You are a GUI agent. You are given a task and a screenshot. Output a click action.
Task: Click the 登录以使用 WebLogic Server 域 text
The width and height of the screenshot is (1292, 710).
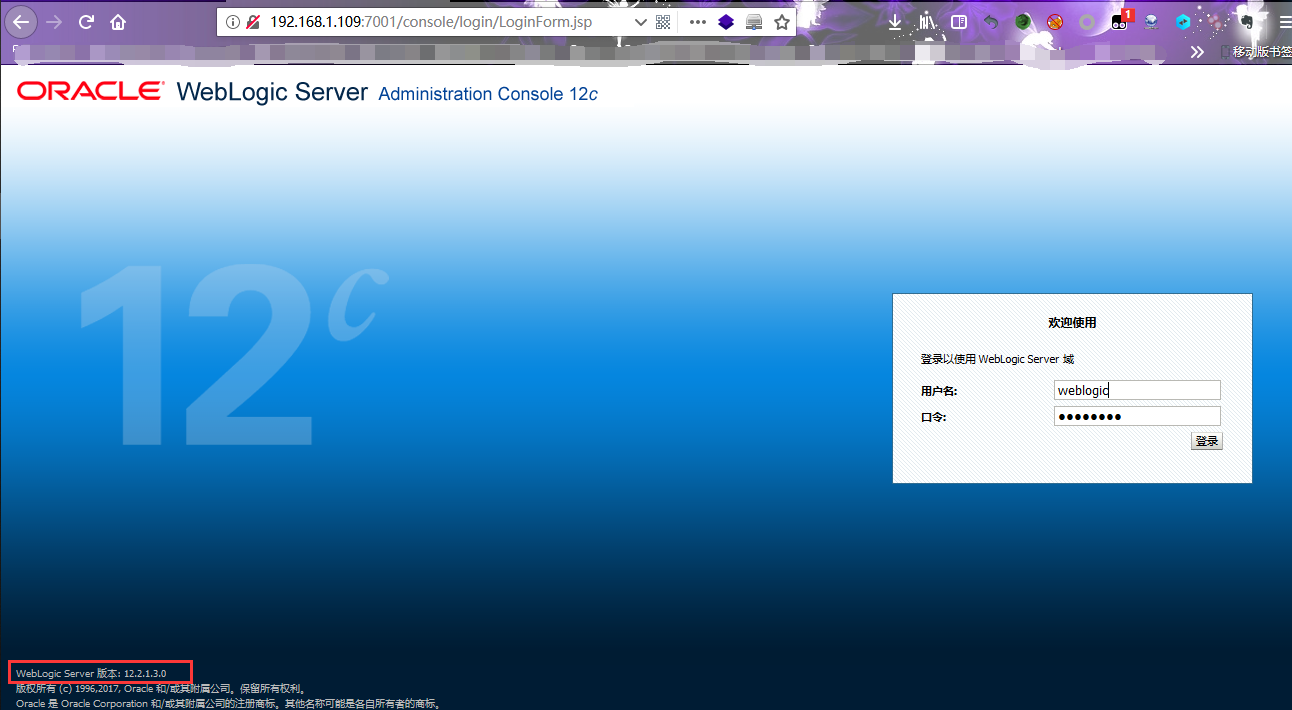(997, 359)
